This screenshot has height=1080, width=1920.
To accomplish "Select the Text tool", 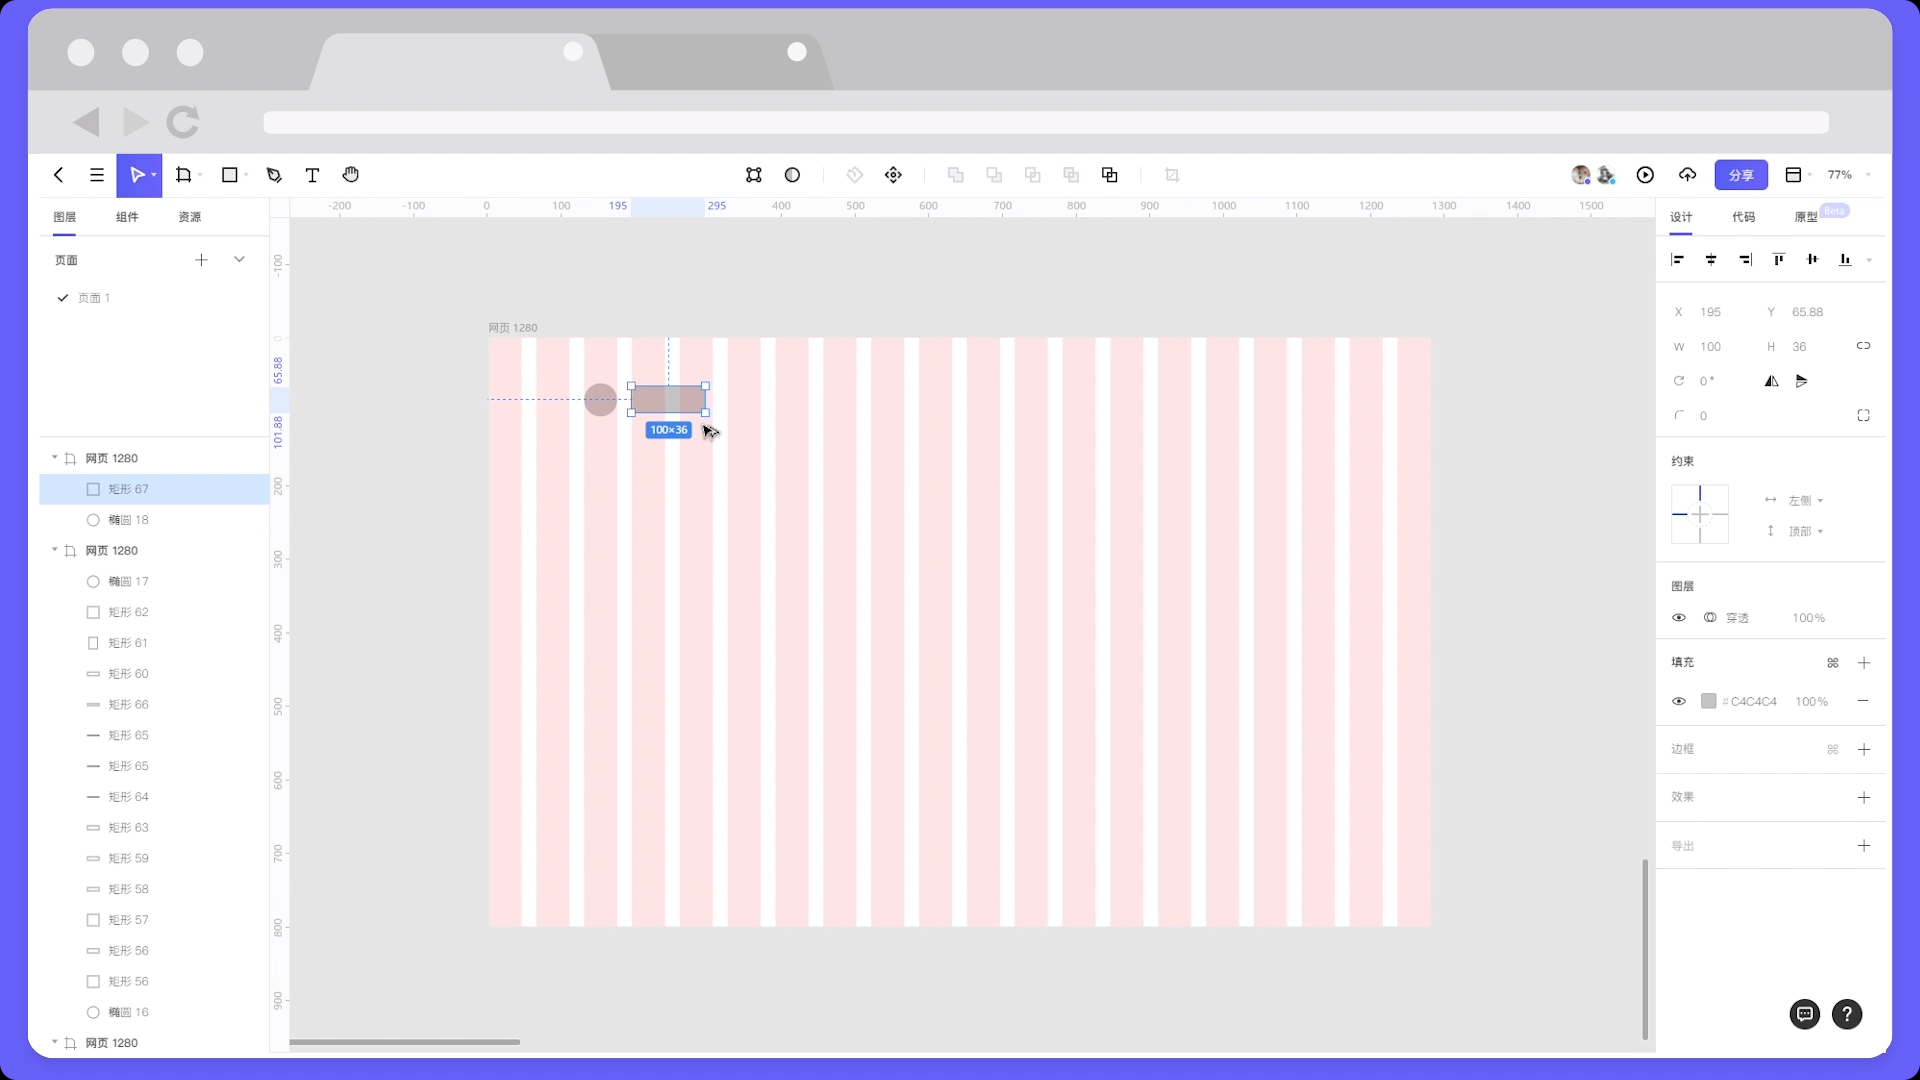I will [312, 175].
